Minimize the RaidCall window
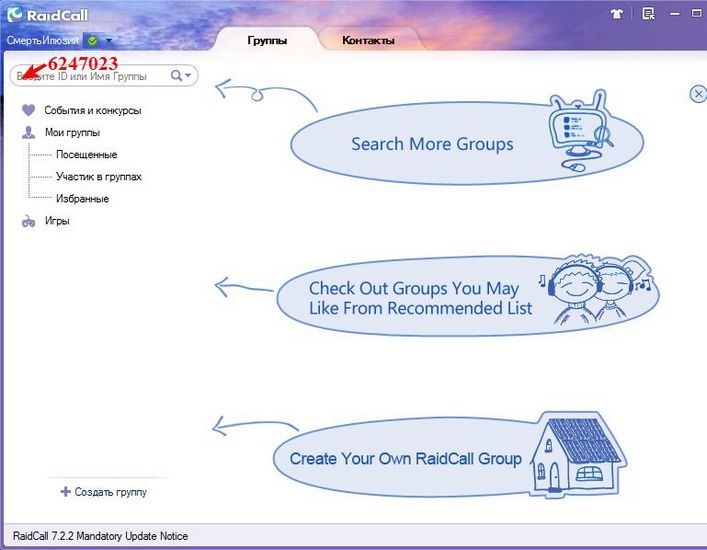The width and height of the screenshot is (707, 550). click(675, 14)
